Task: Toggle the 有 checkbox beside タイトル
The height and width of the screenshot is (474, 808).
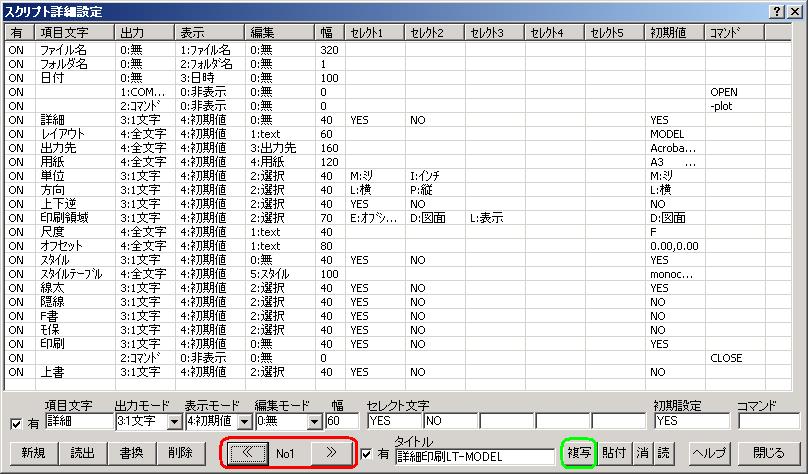Action: pos(367,455)
